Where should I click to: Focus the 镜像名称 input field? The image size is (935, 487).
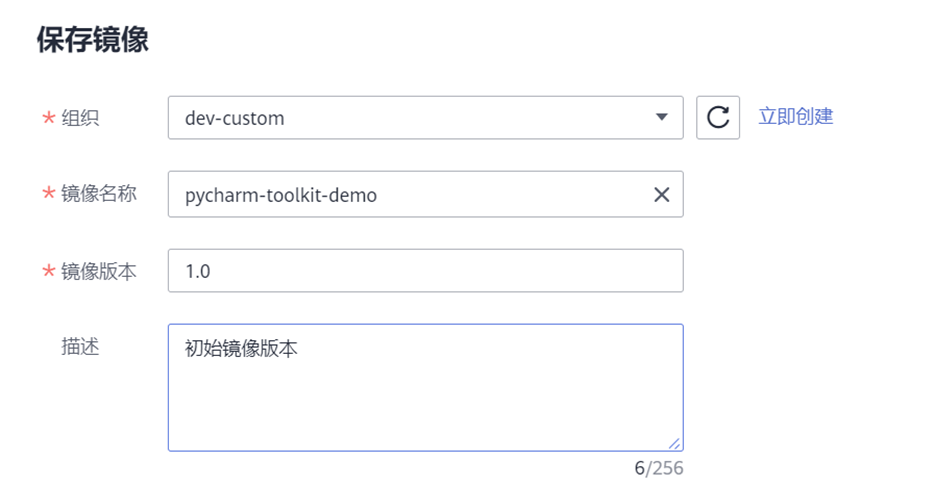click(x=500, y=195)
